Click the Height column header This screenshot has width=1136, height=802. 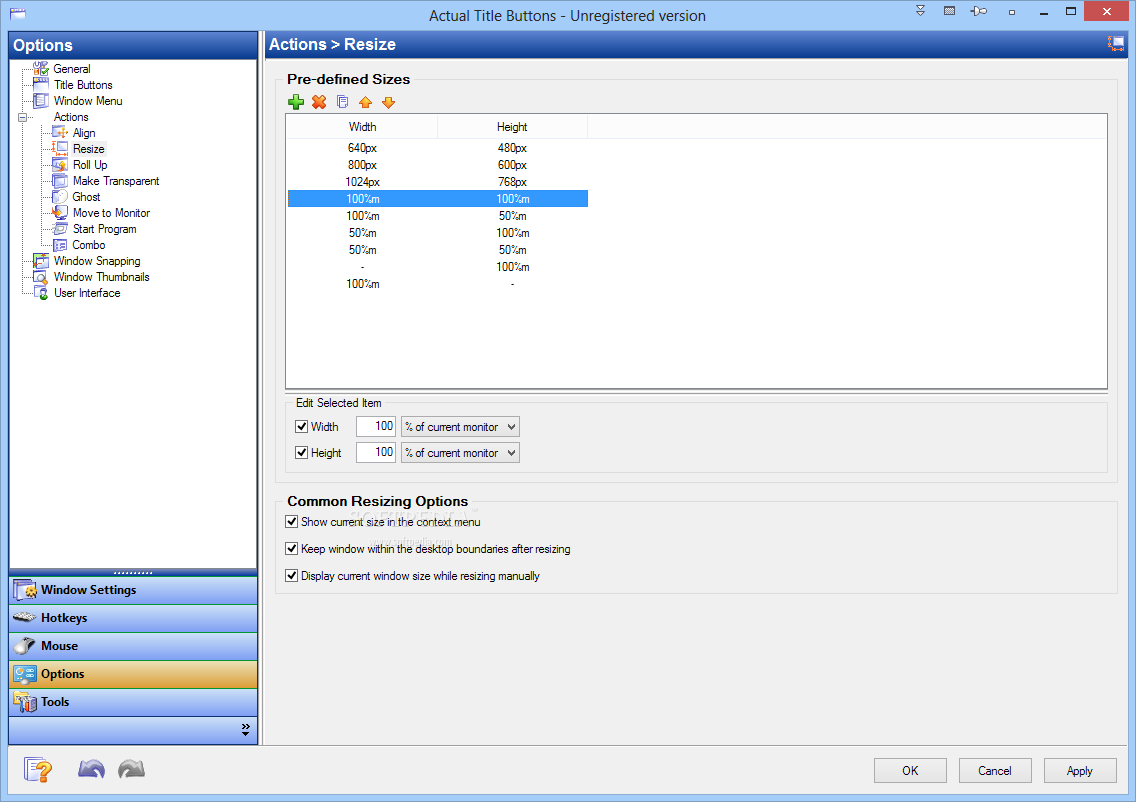pyautogui.click(x=512, y=127)
